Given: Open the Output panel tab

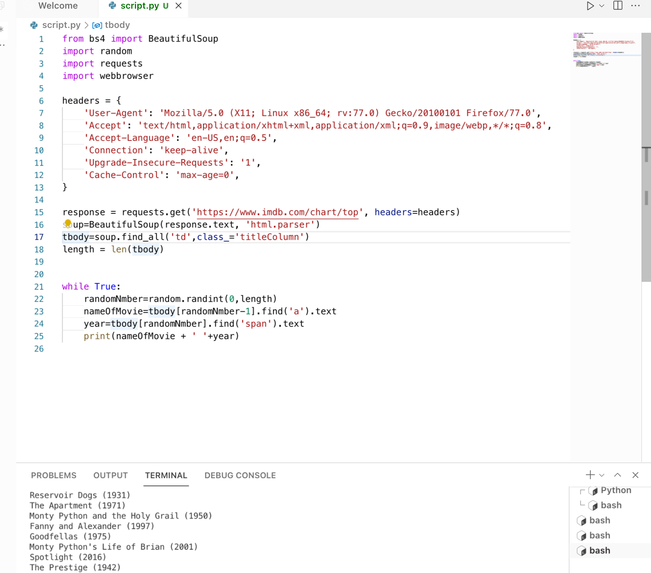Looking at the screenshot, I should pos(110,475).
